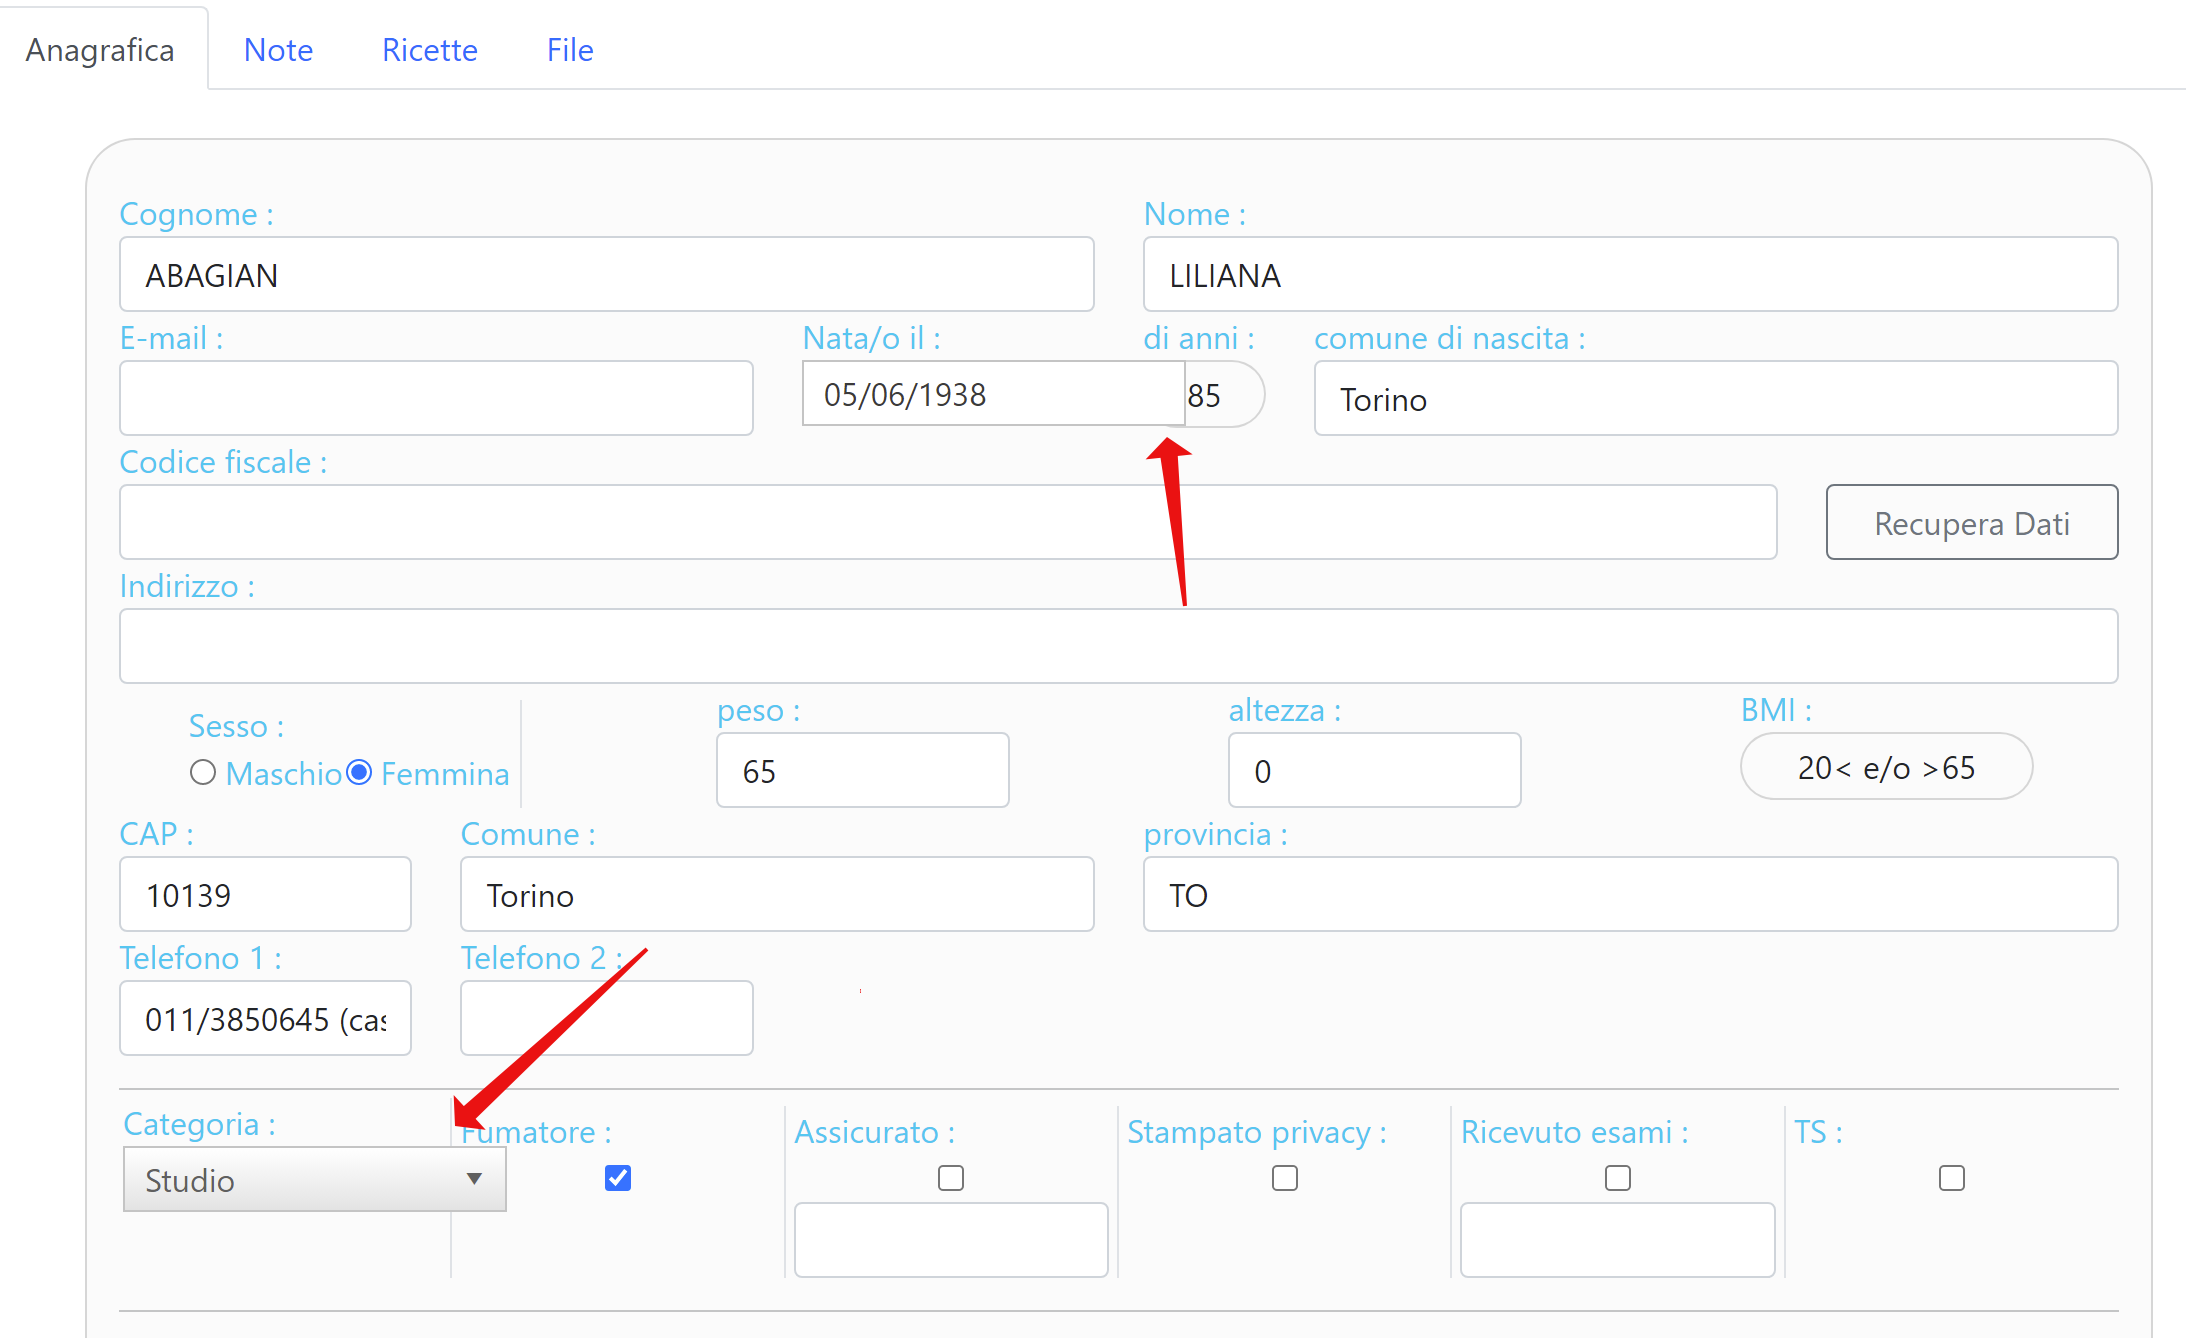Focus the E-mail text field
Screen dimensions: 2186x1338
click(x=436, y=399)
